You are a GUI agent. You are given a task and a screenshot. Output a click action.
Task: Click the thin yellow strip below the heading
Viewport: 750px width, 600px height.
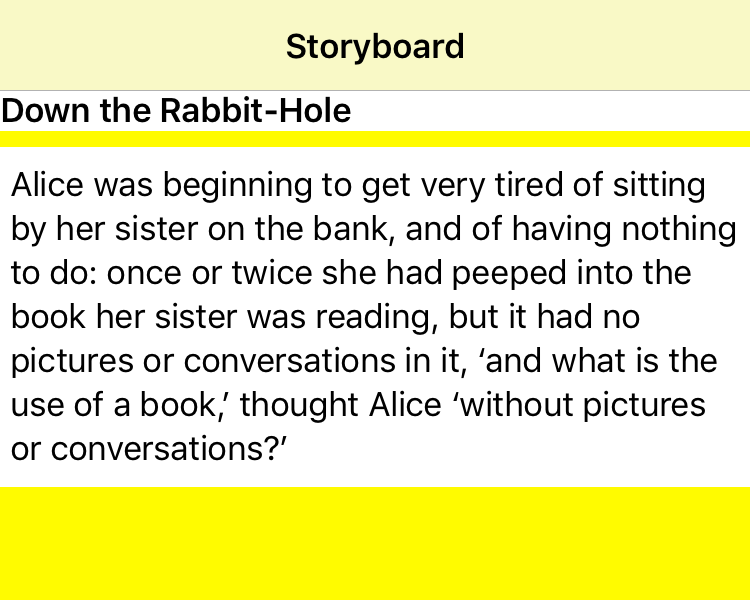(375, 139)
